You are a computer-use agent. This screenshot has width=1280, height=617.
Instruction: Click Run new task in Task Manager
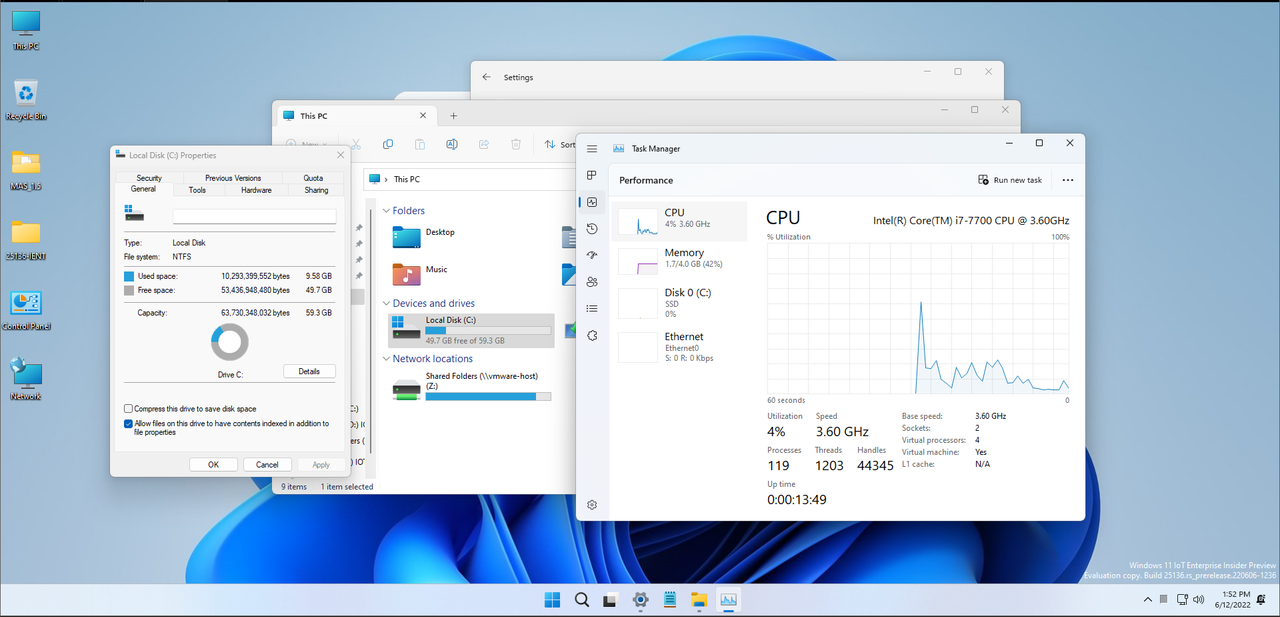pyautogui.click(x=1010, y=180)
